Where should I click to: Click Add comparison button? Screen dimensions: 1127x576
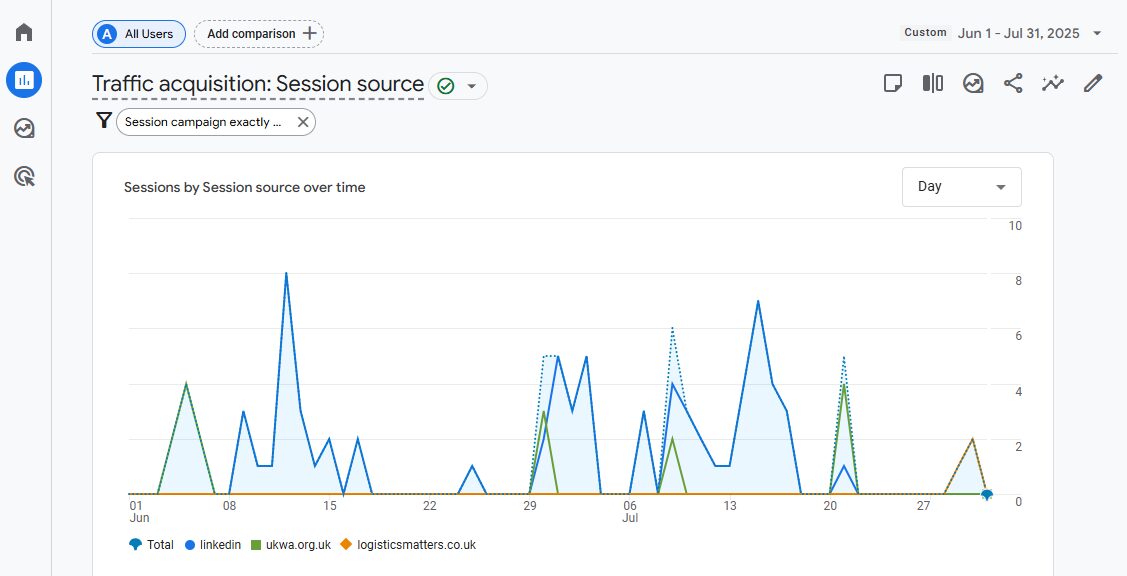[x=259, y=34]
